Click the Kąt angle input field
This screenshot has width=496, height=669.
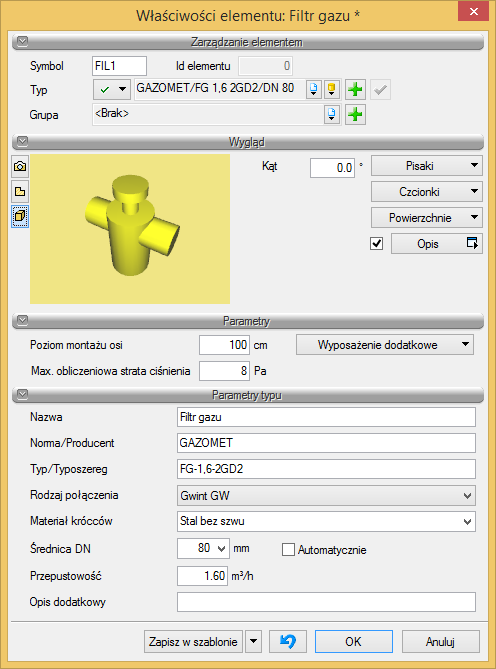pyautogui.click(x=332, y=167)
